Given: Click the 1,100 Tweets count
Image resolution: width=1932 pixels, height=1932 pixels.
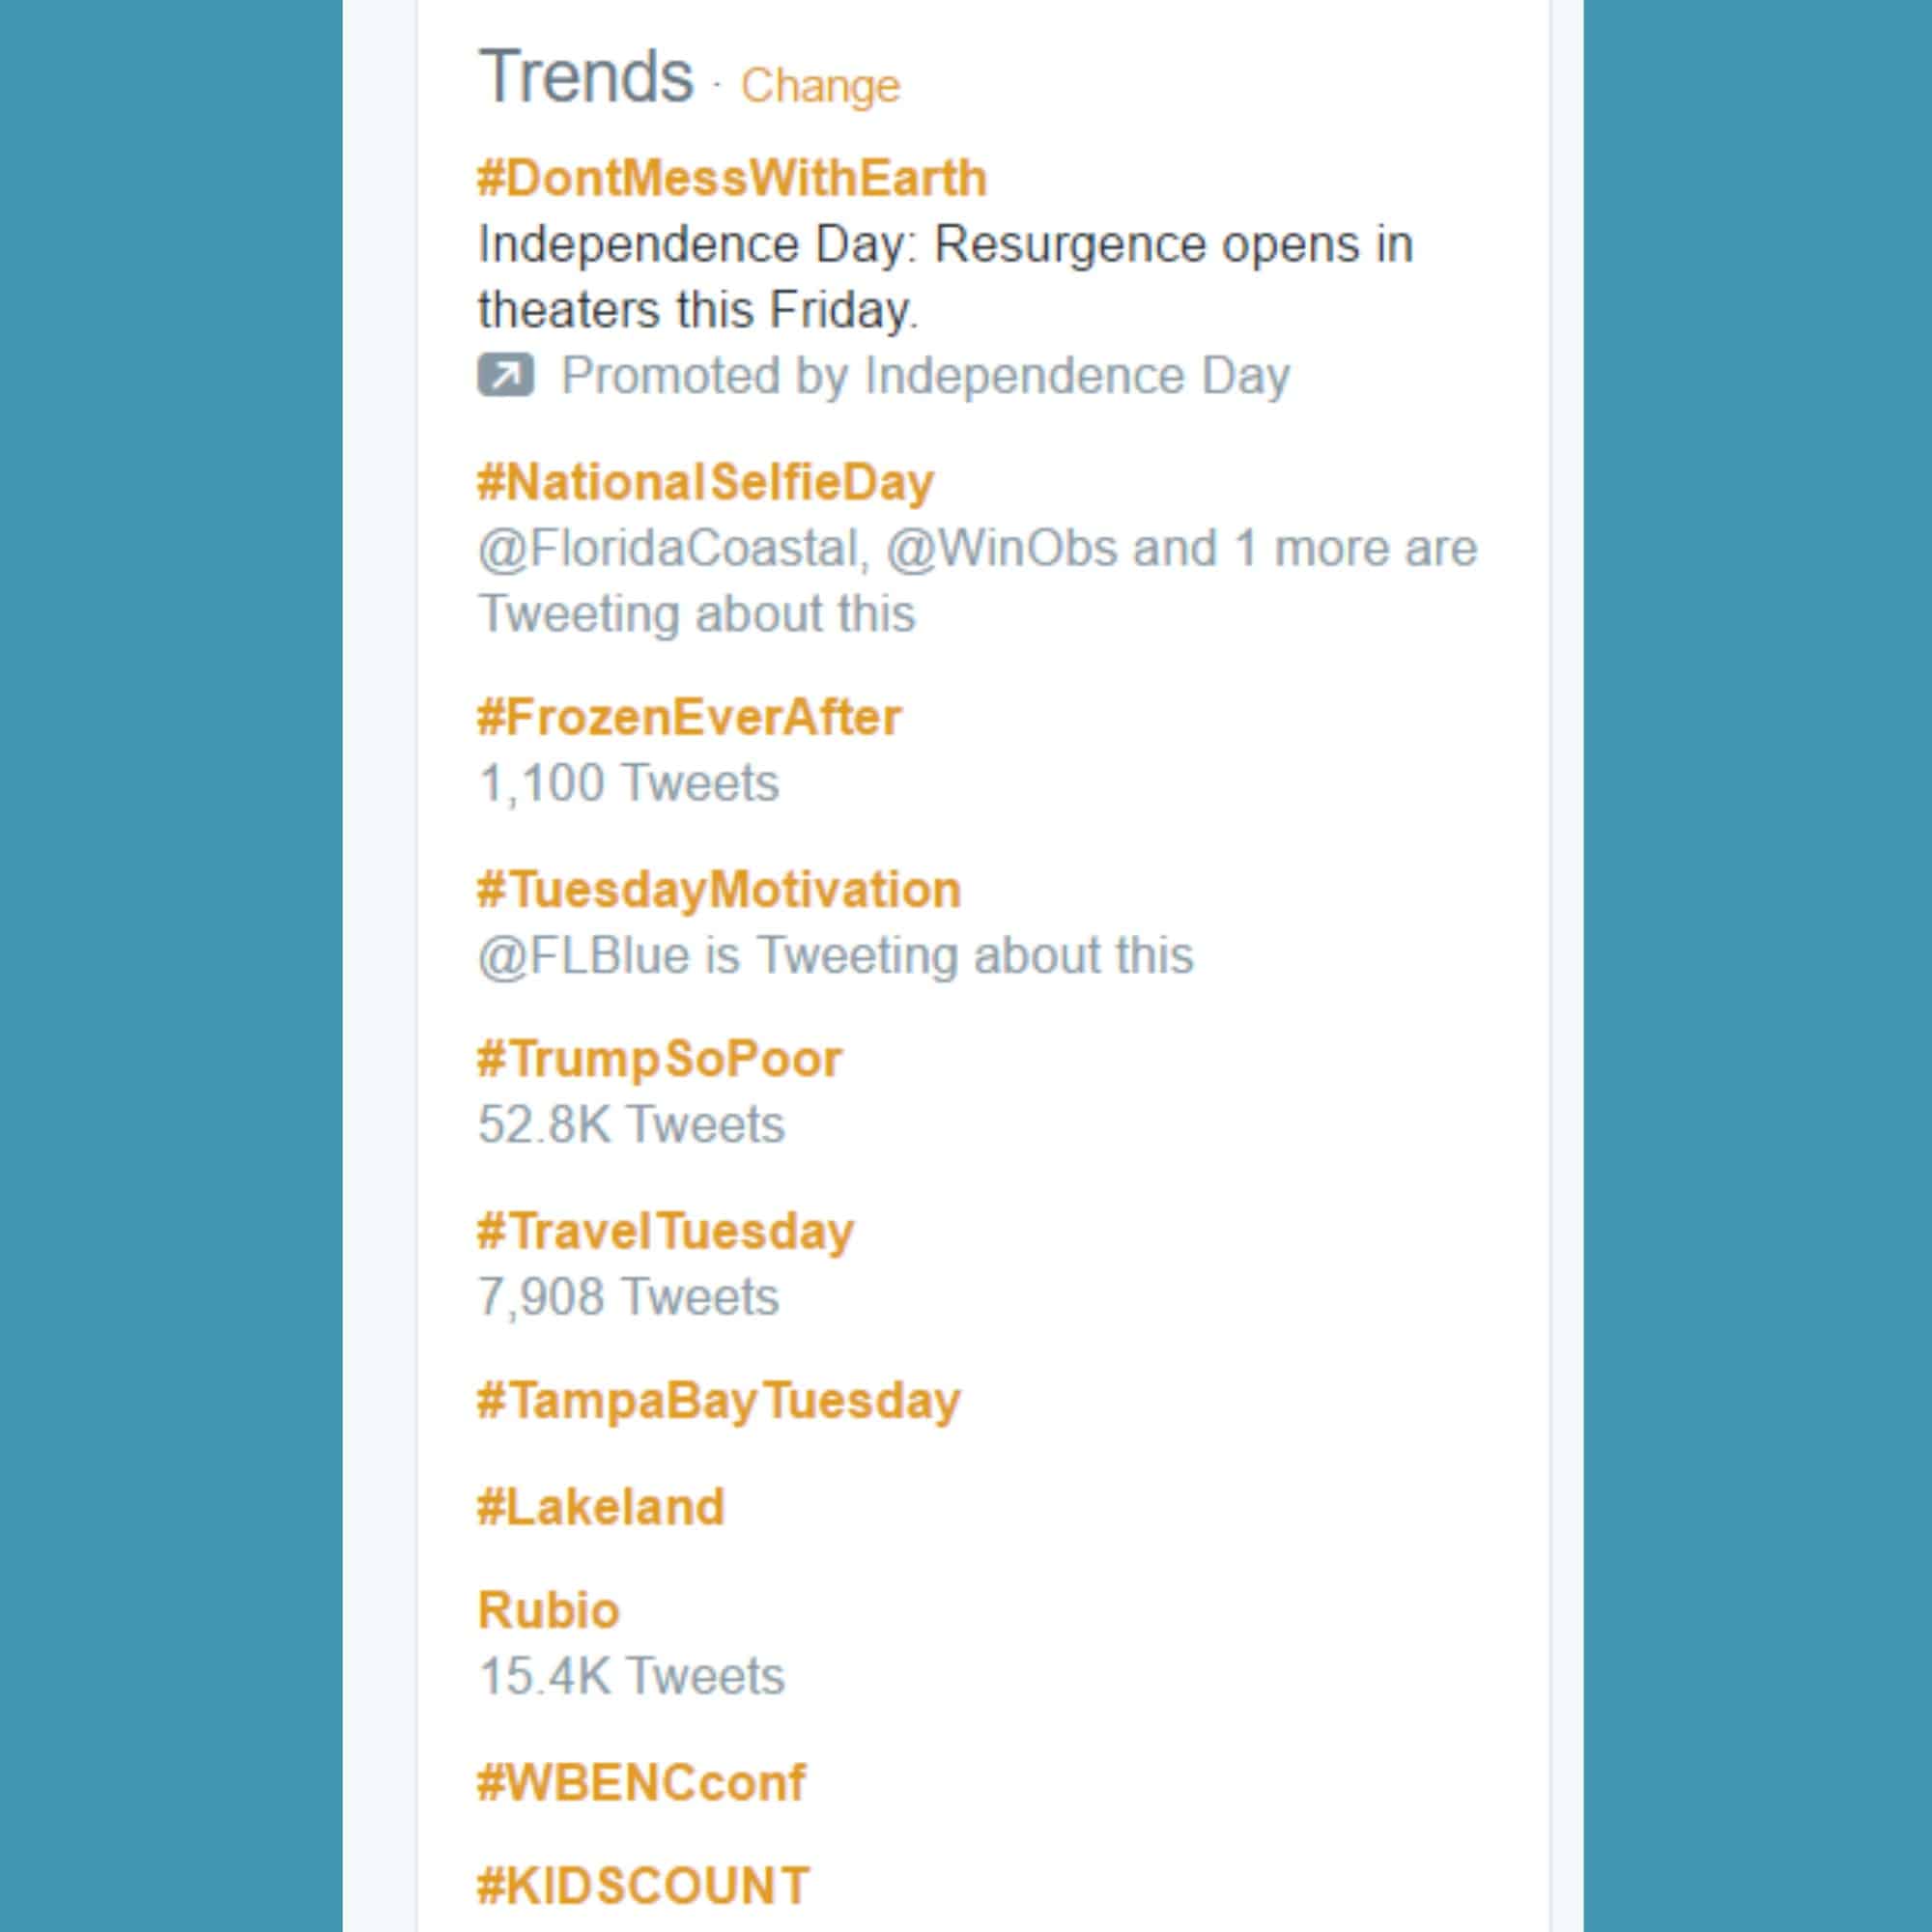Looking at the screenshot, I should click(628, 783).
